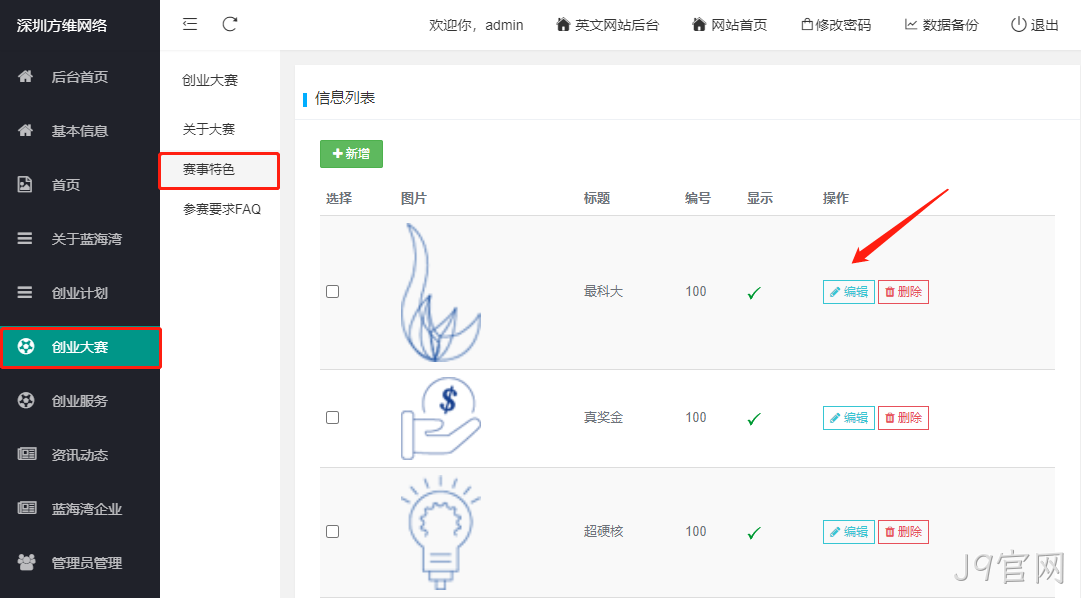Open the 资讯动态 sidebar menu
1081x598 pixels.
pyautogui.click(x=80, y=455)
